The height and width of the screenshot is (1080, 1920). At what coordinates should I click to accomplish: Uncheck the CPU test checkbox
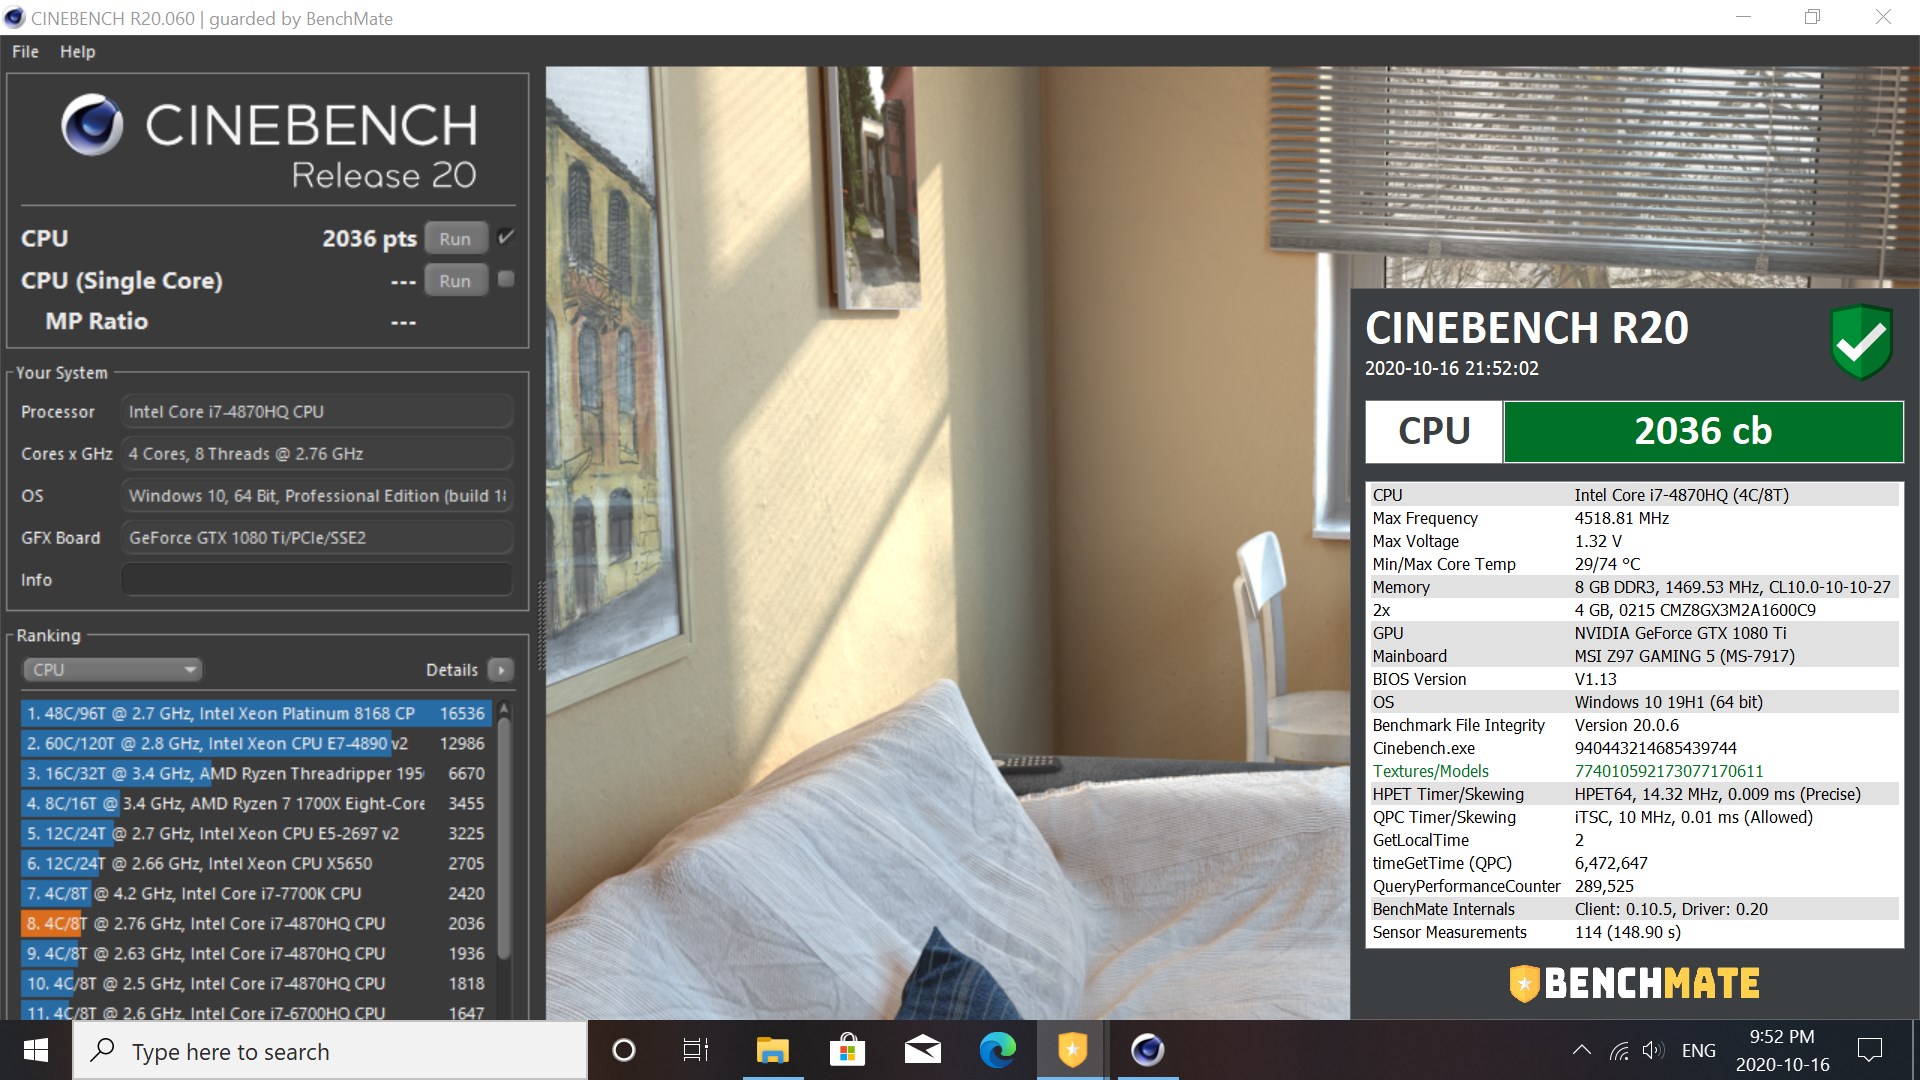506,237
